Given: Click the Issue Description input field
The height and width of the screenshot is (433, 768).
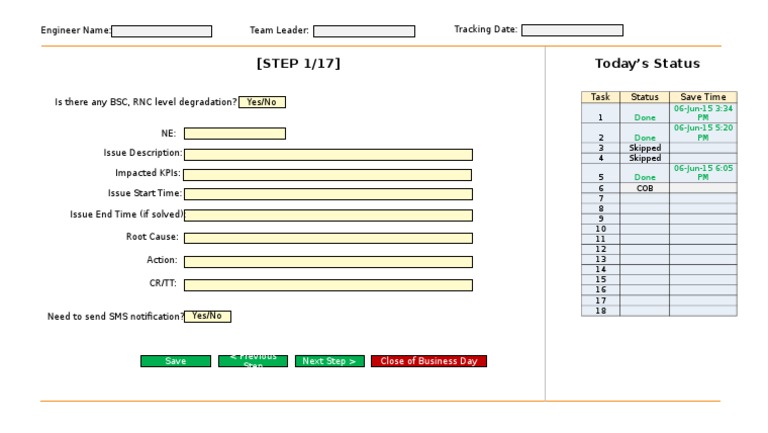Looking at the screenshot, I should (x=328, y=155).
